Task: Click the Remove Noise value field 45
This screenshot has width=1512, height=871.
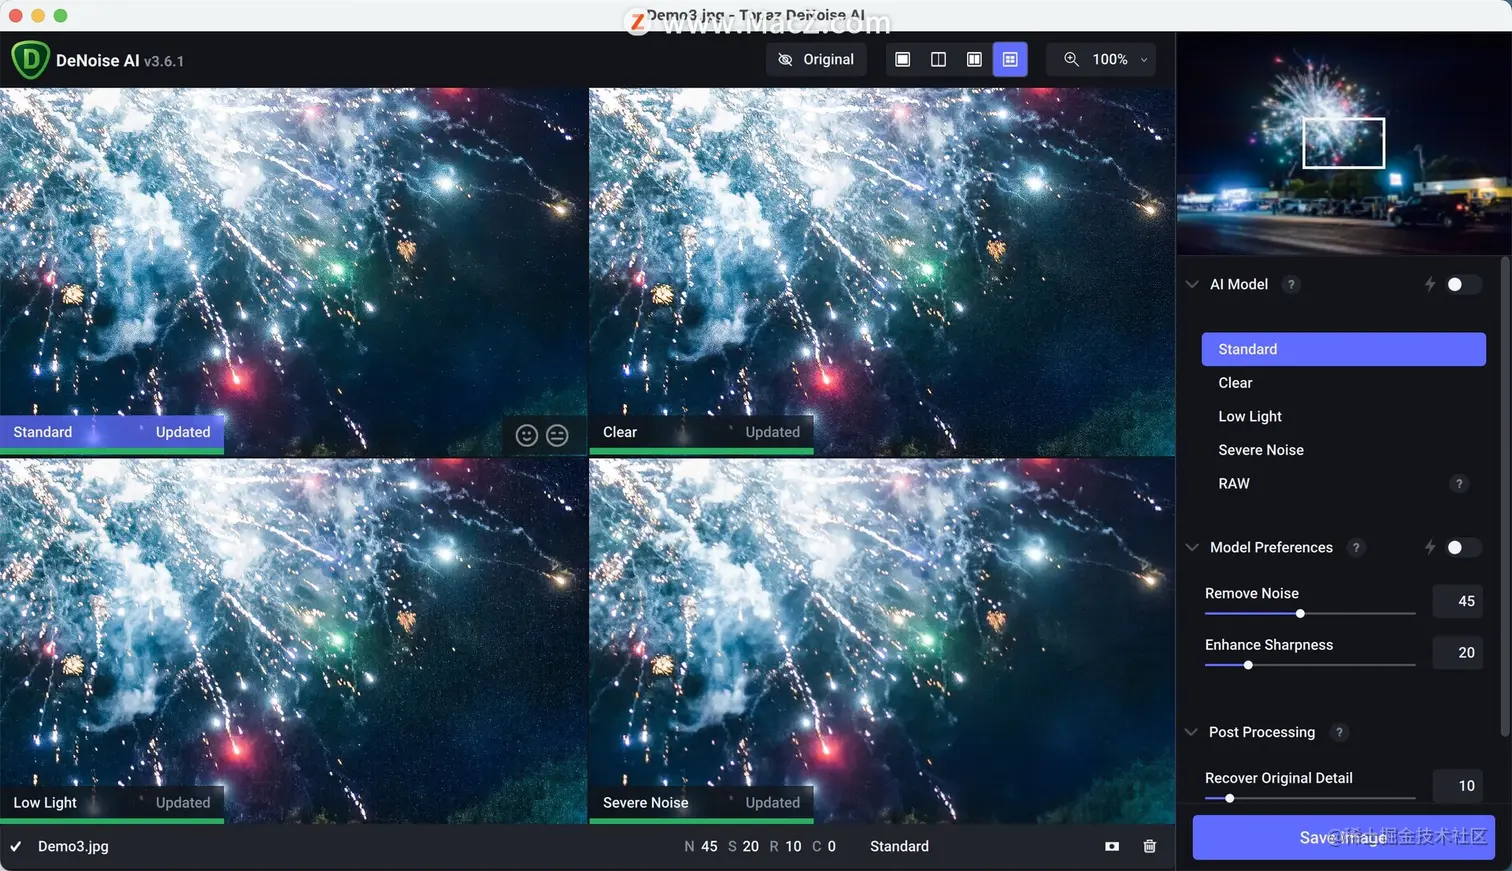Action: (1458, 601)
